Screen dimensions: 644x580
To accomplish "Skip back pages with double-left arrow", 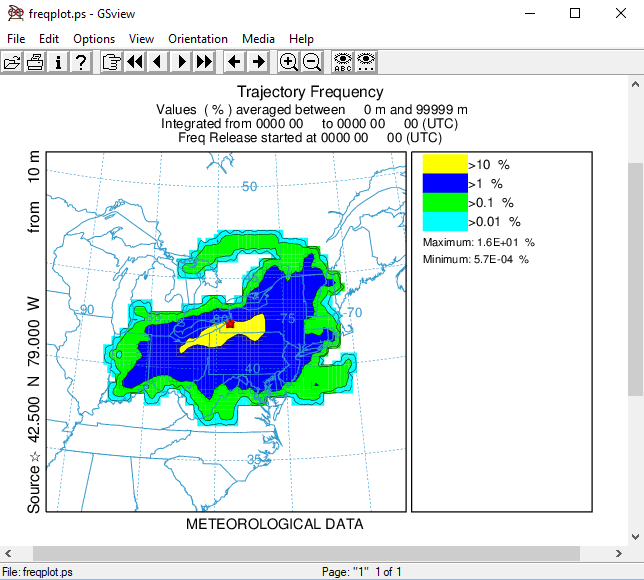I will [134, 62].
